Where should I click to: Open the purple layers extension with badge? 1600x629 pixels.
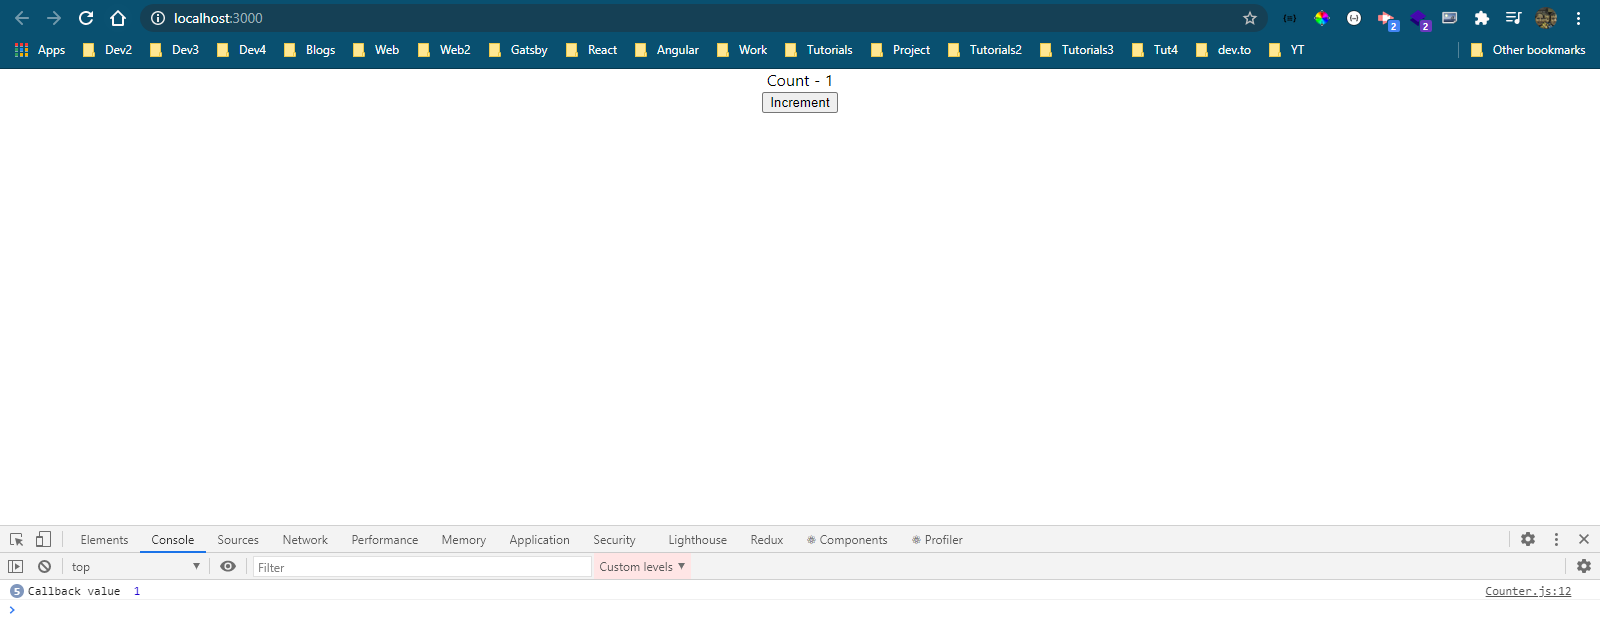tap(1420, 19)
